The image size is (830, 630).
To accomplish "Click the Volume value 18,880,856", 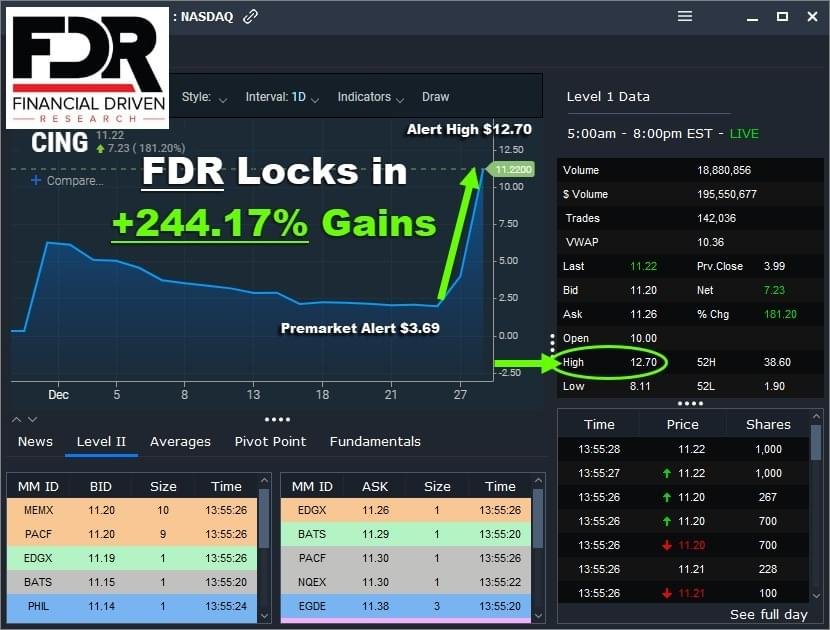I will pos(724,170).
